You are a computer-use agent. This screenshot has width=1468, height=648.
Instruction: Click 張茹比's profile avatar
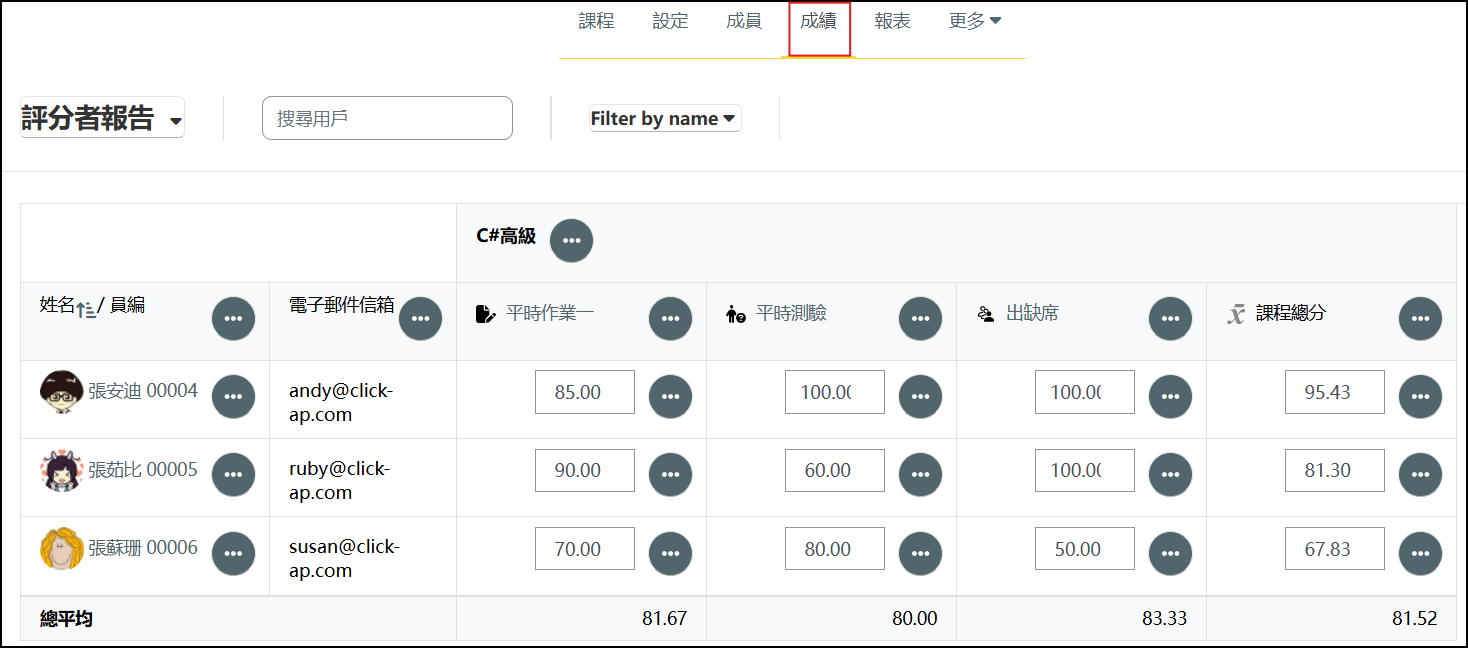coord(61,470)
